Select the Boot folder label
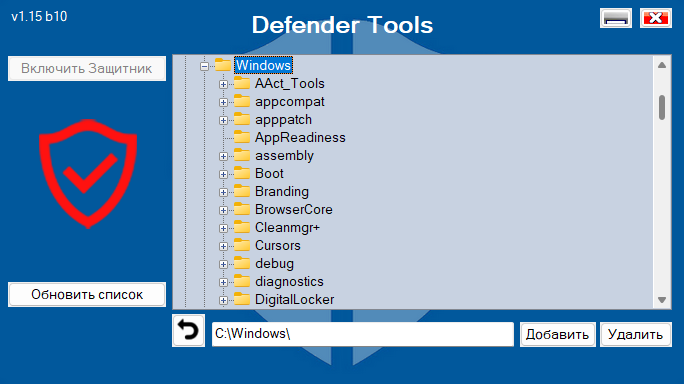 (269, 173)
